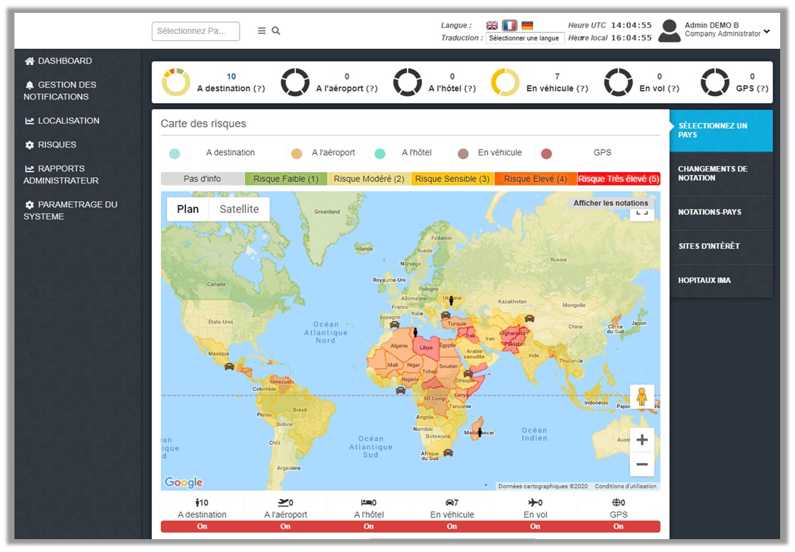795x552 pixels.
Task: Select the Risque Faible (1) filter
Action: [286, 179]
